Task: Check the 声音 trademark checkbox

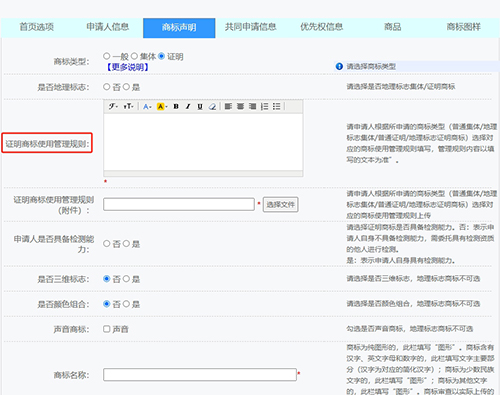Action: pos(107,329)
